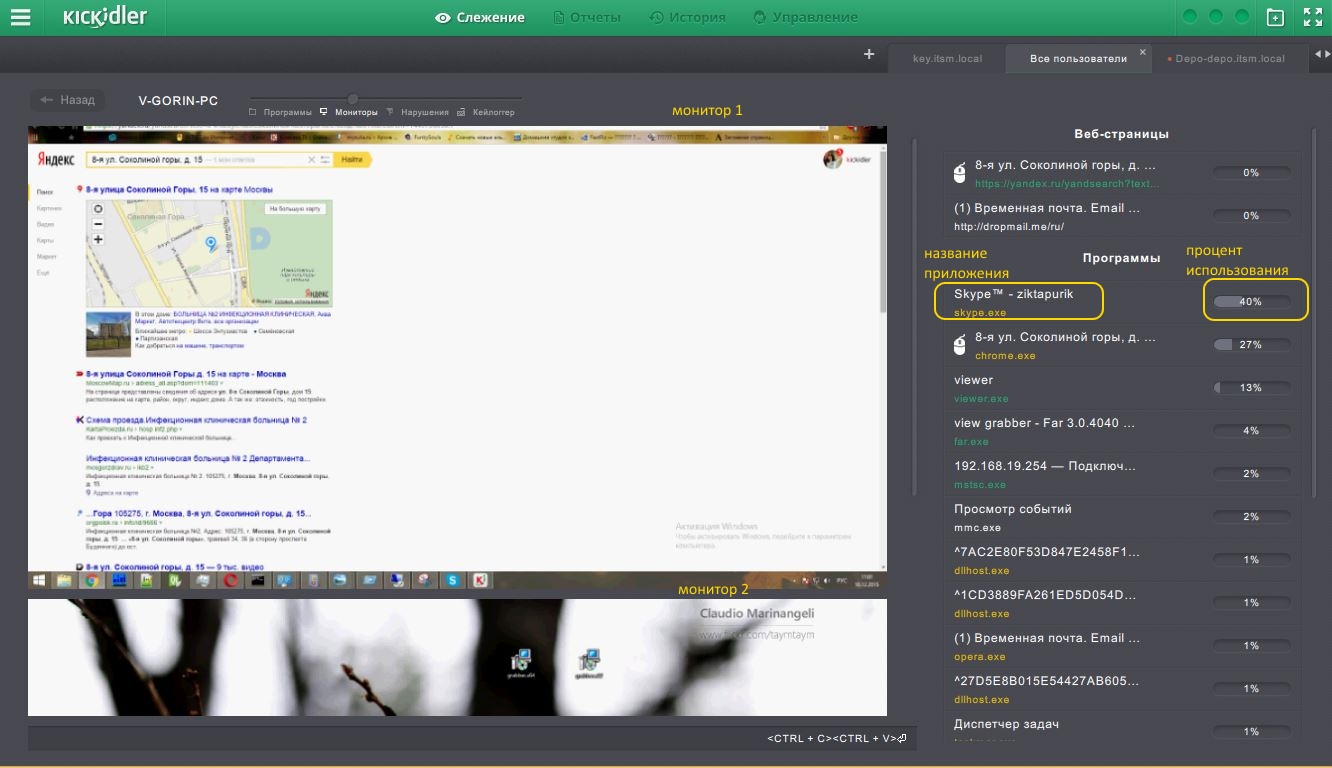Open the Управление section
1332x768 pixels.
805,17
